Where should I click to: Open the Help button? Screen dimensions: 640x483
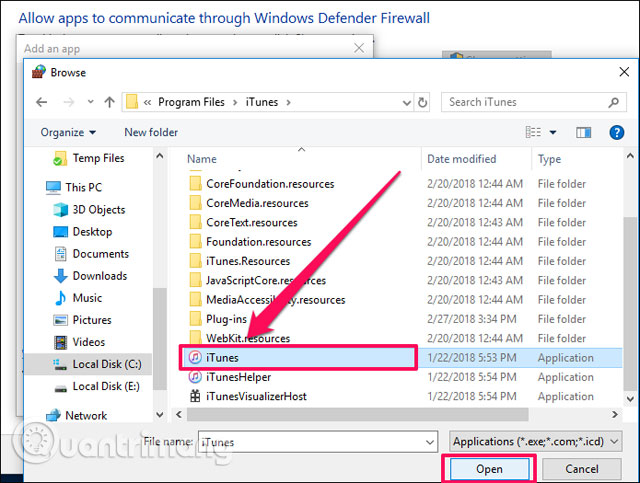[x=616, y=132]
